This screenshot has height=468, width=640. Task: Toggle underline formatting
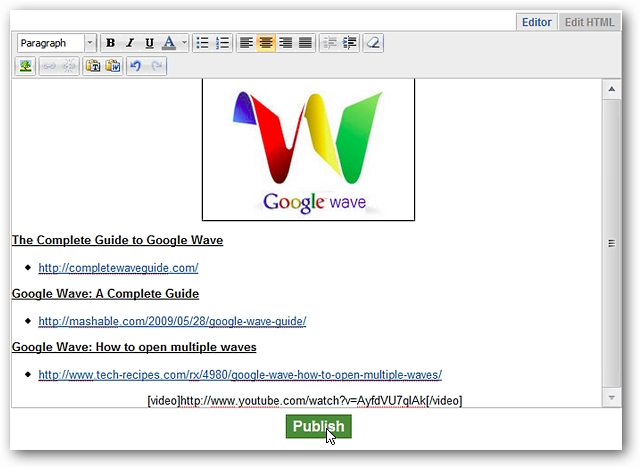149,43
